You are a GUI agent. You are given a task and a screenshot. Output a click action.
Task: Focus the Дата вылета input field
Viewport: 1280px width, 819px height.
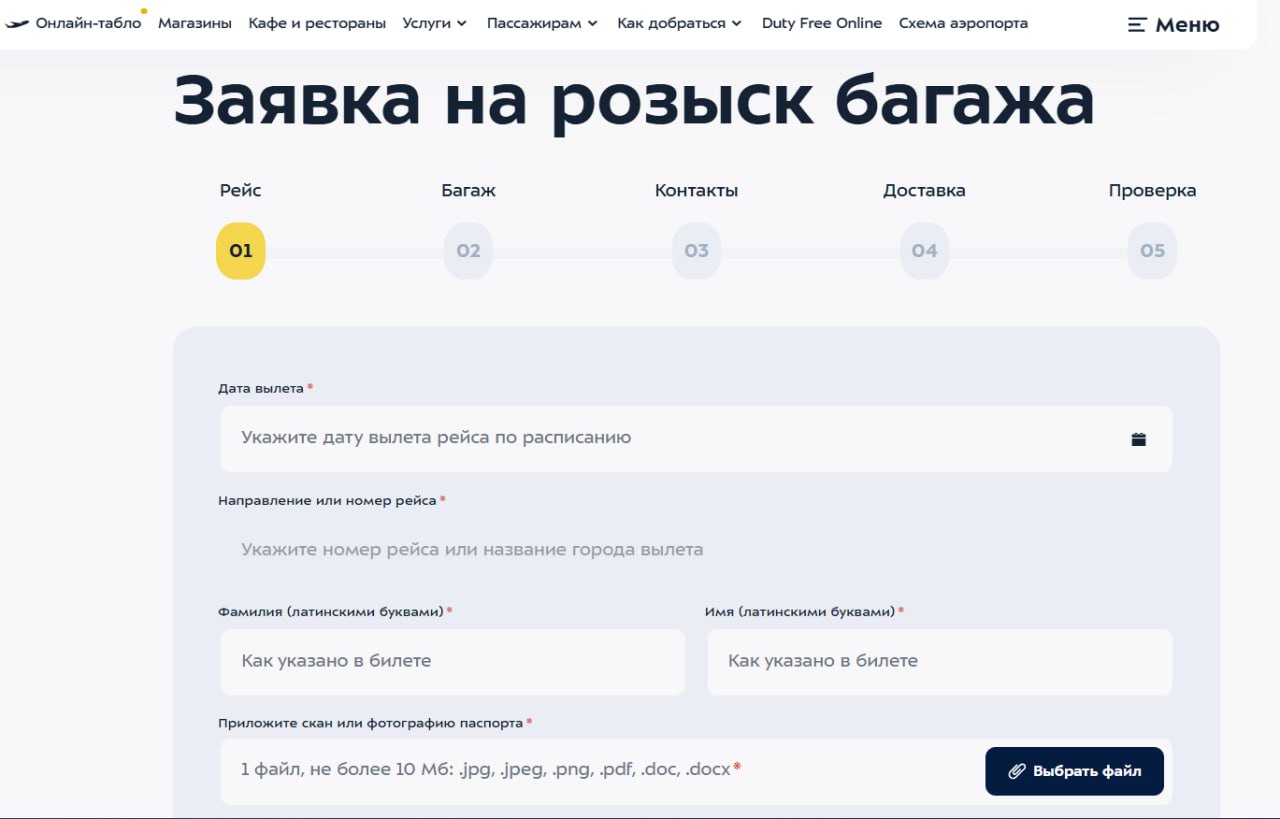tap(696, 439)
